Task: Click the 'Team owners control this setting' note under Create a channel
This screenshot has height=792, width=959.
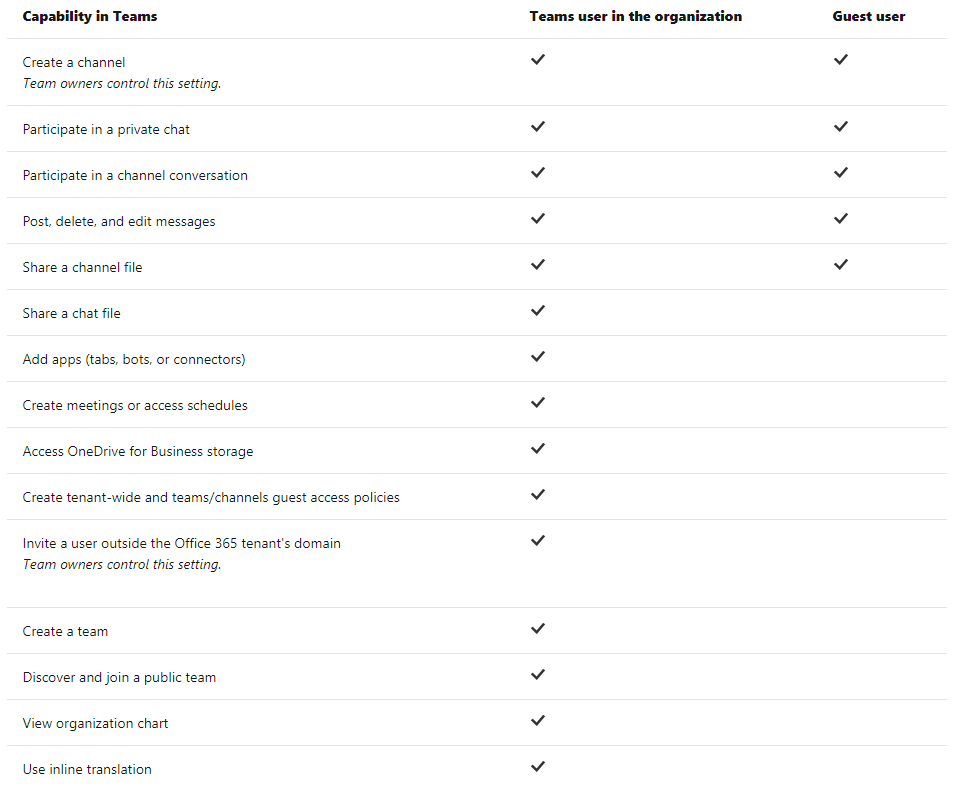Action: point(121,84)
